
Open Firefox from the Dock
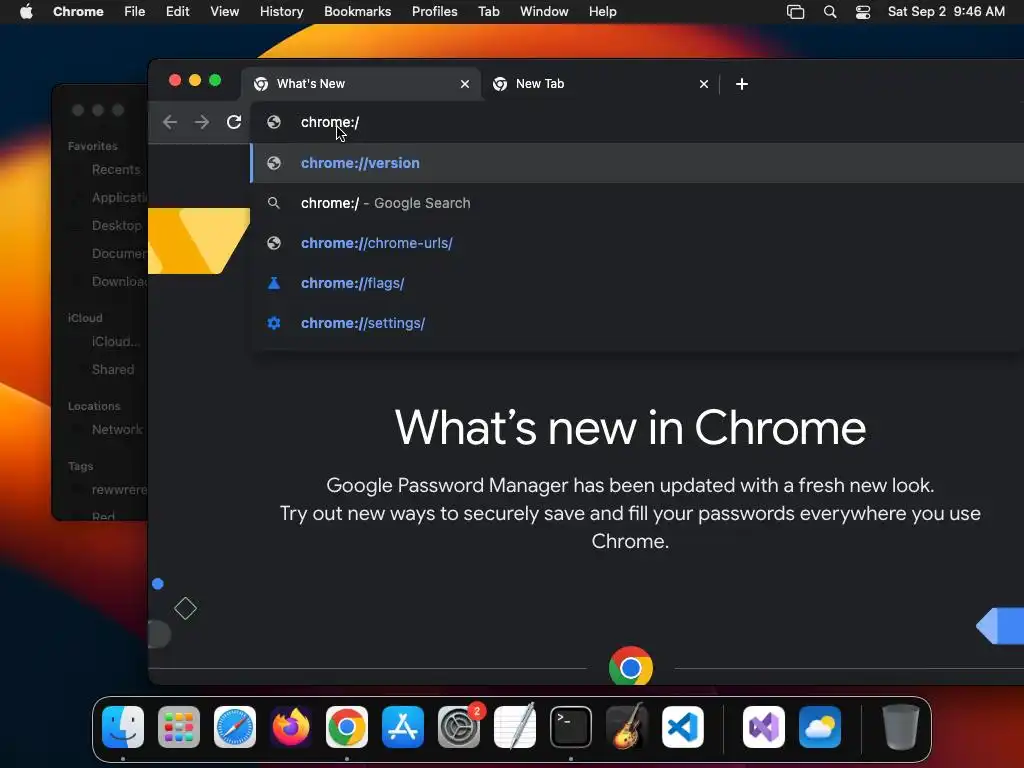tap(291, 727)
